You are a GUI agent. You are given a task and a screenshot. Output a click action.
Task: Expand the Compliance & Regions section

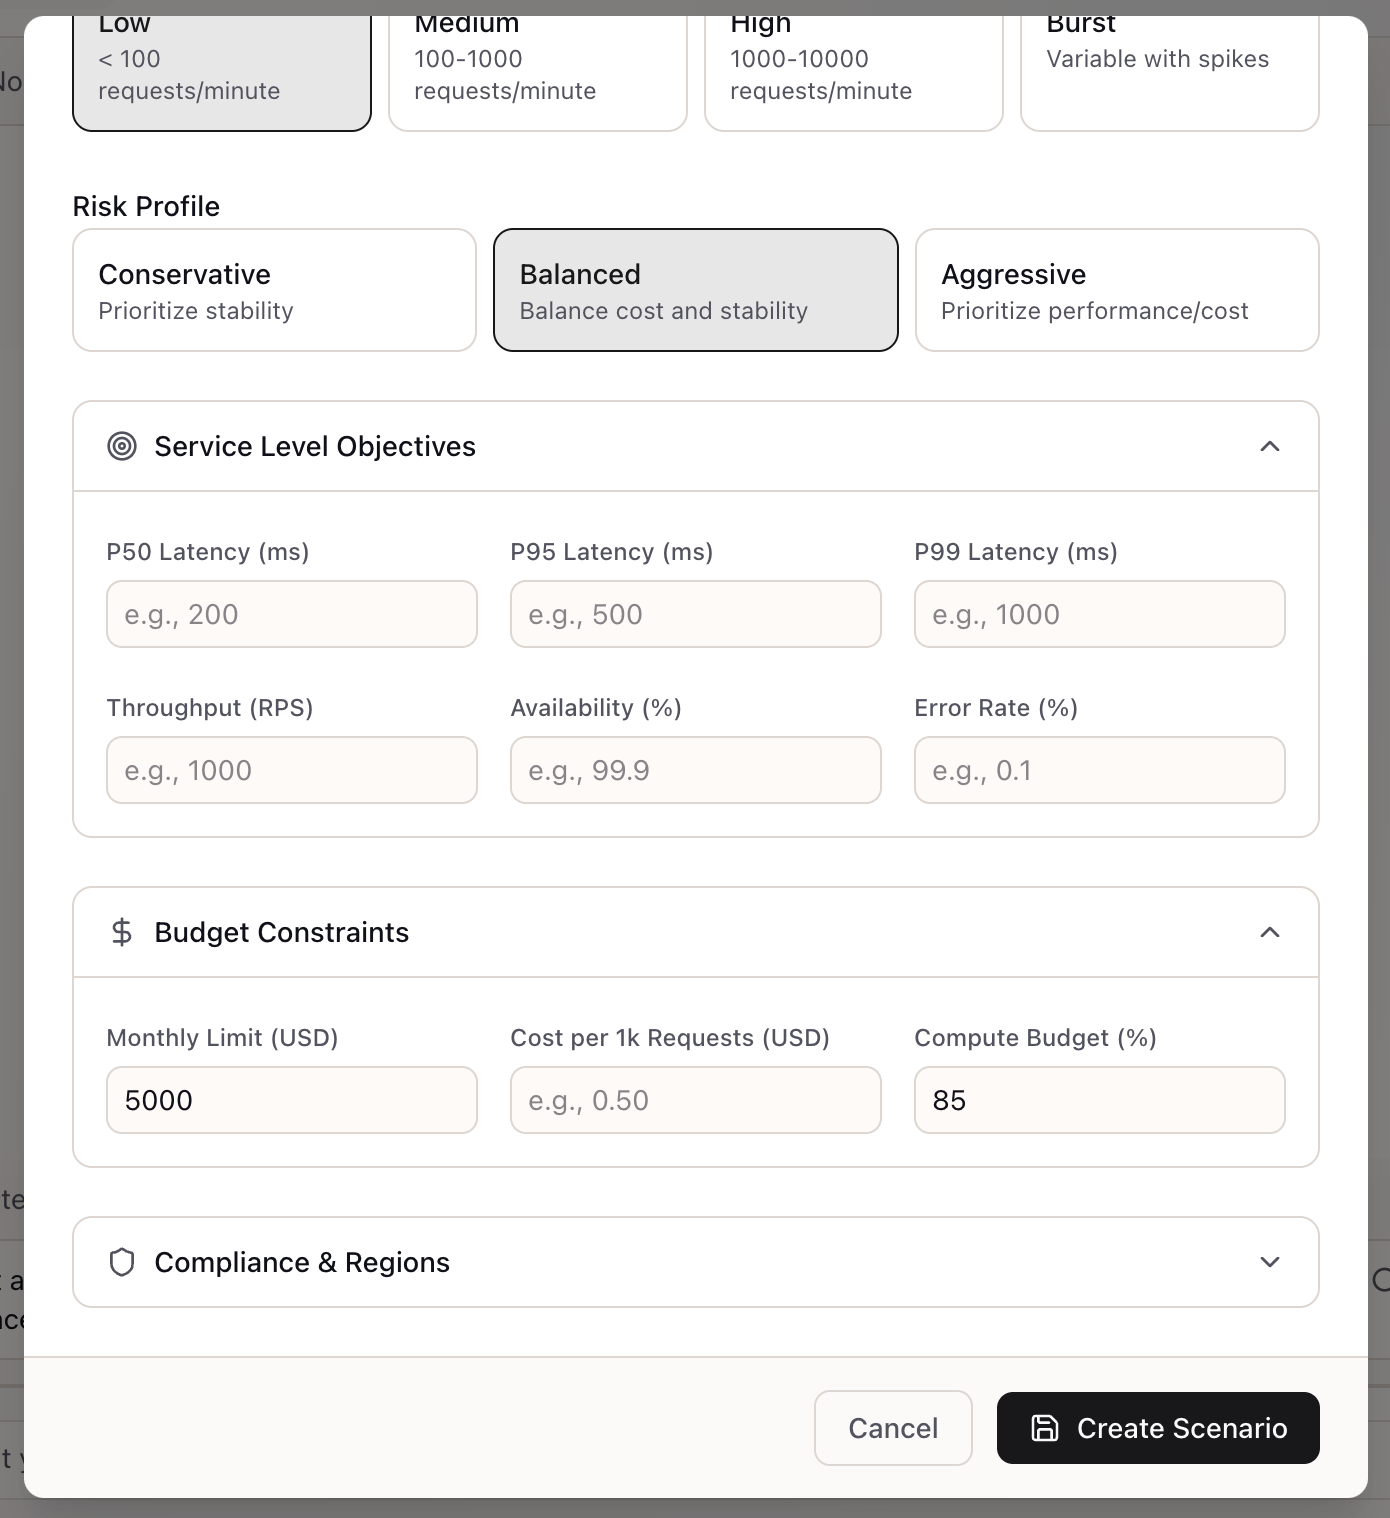coord(1269,1262)
